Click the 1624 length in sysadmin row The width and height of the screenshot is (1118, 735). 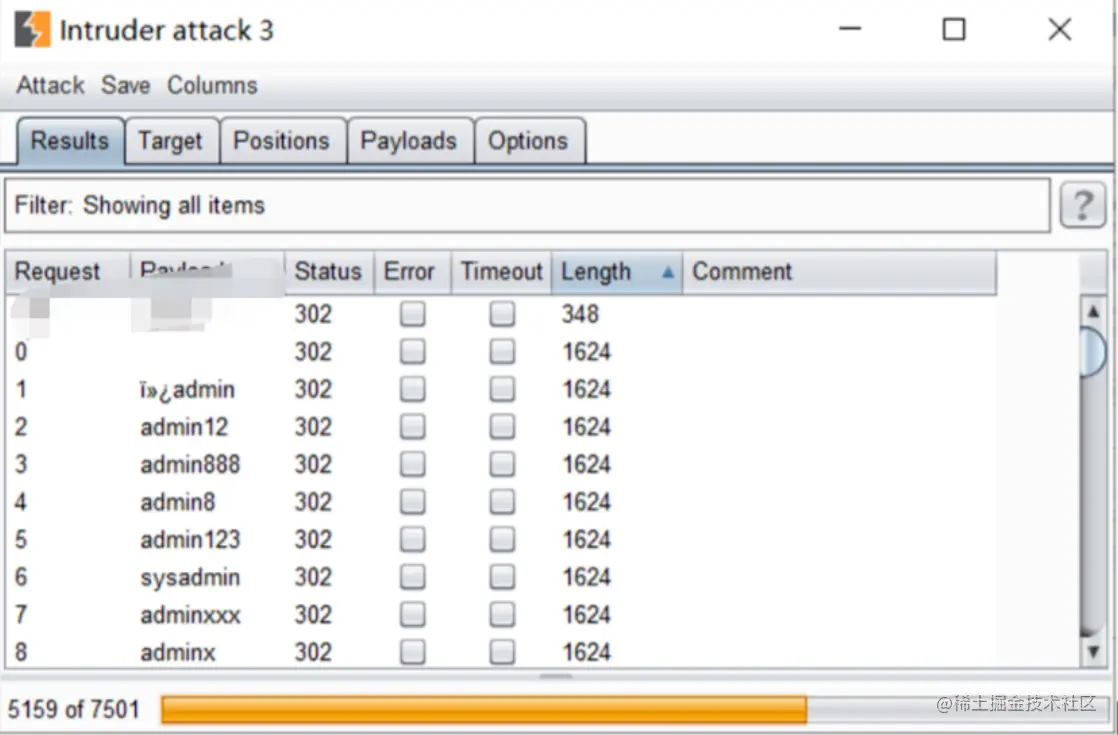586,577
